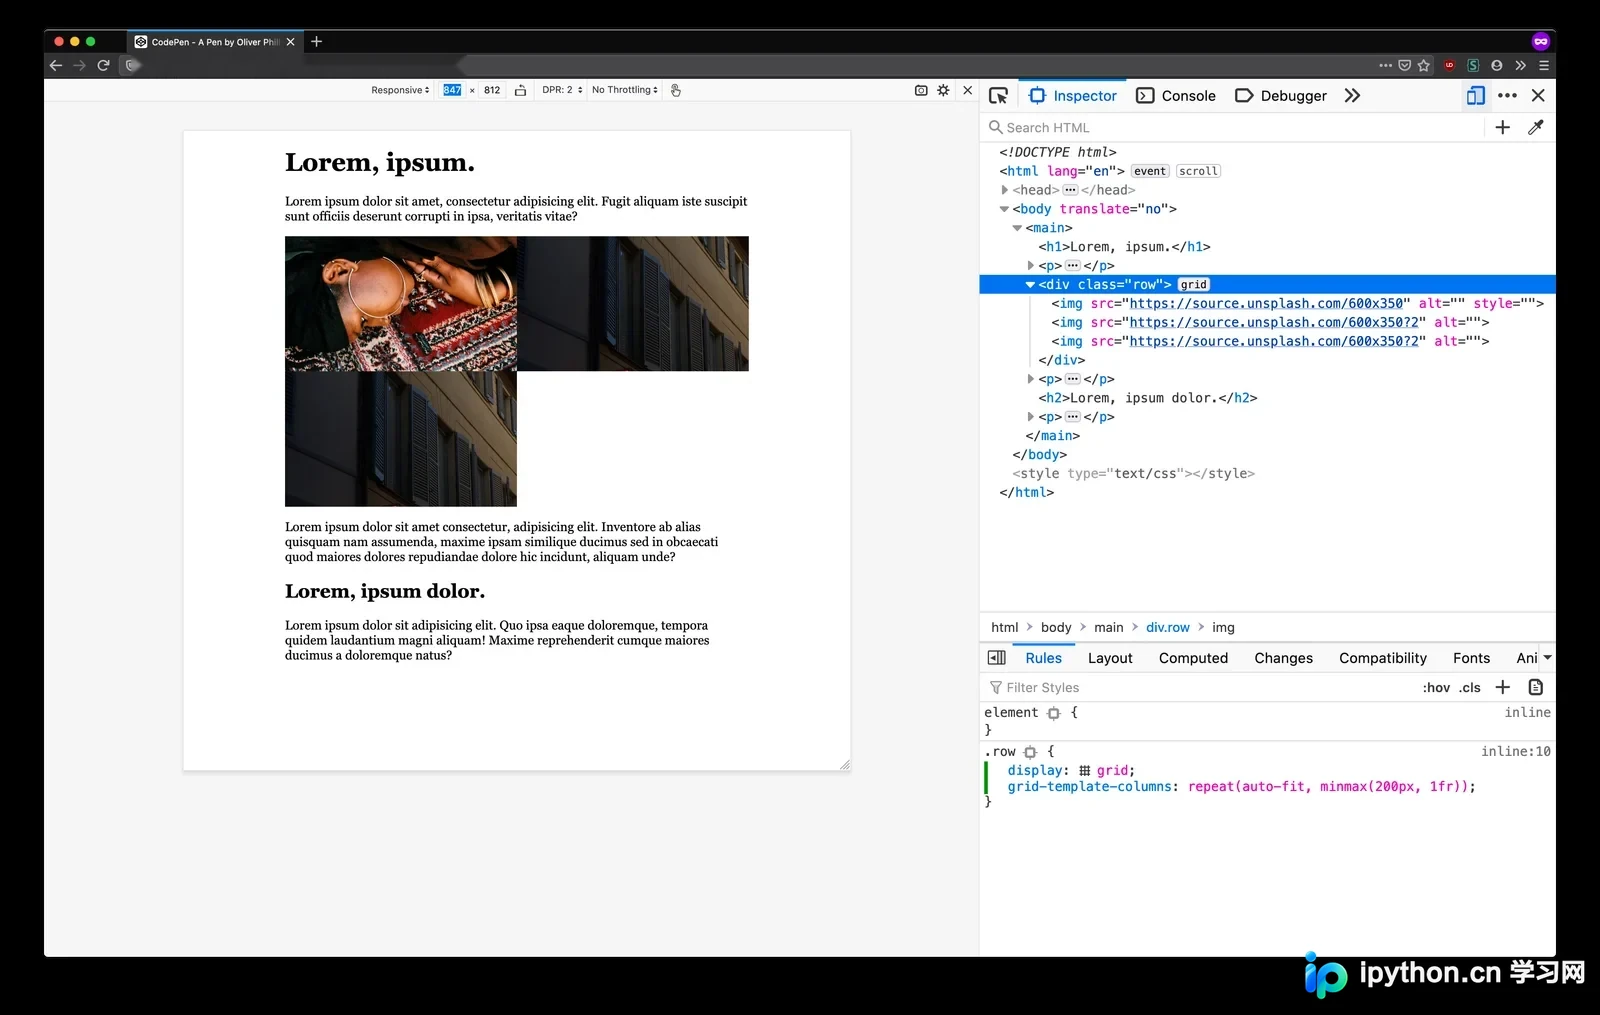
Task: Open the Changes tab
Action: click(1283, 658)
